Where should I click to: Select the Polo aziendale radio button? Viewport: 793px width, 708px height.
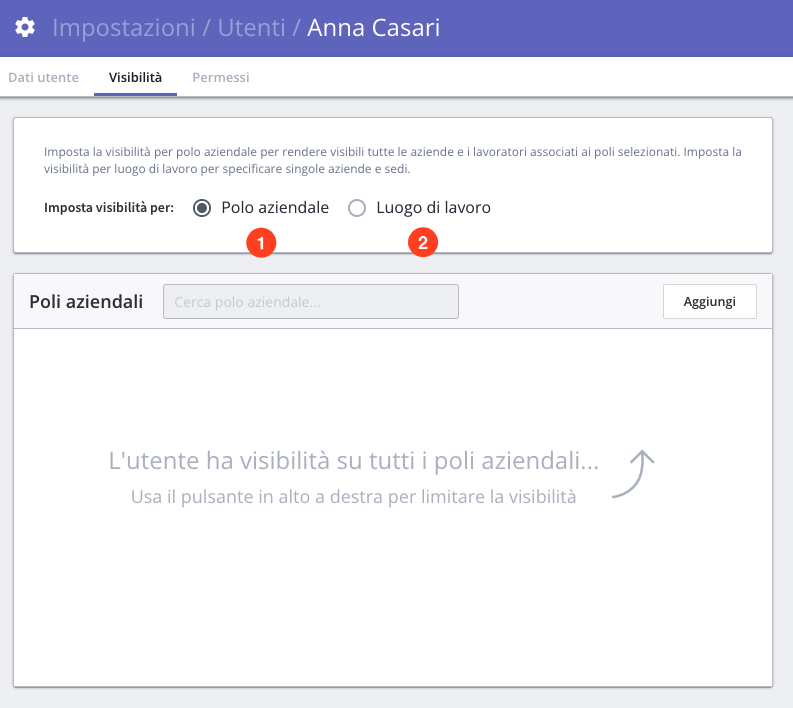(x=202, y=208)
